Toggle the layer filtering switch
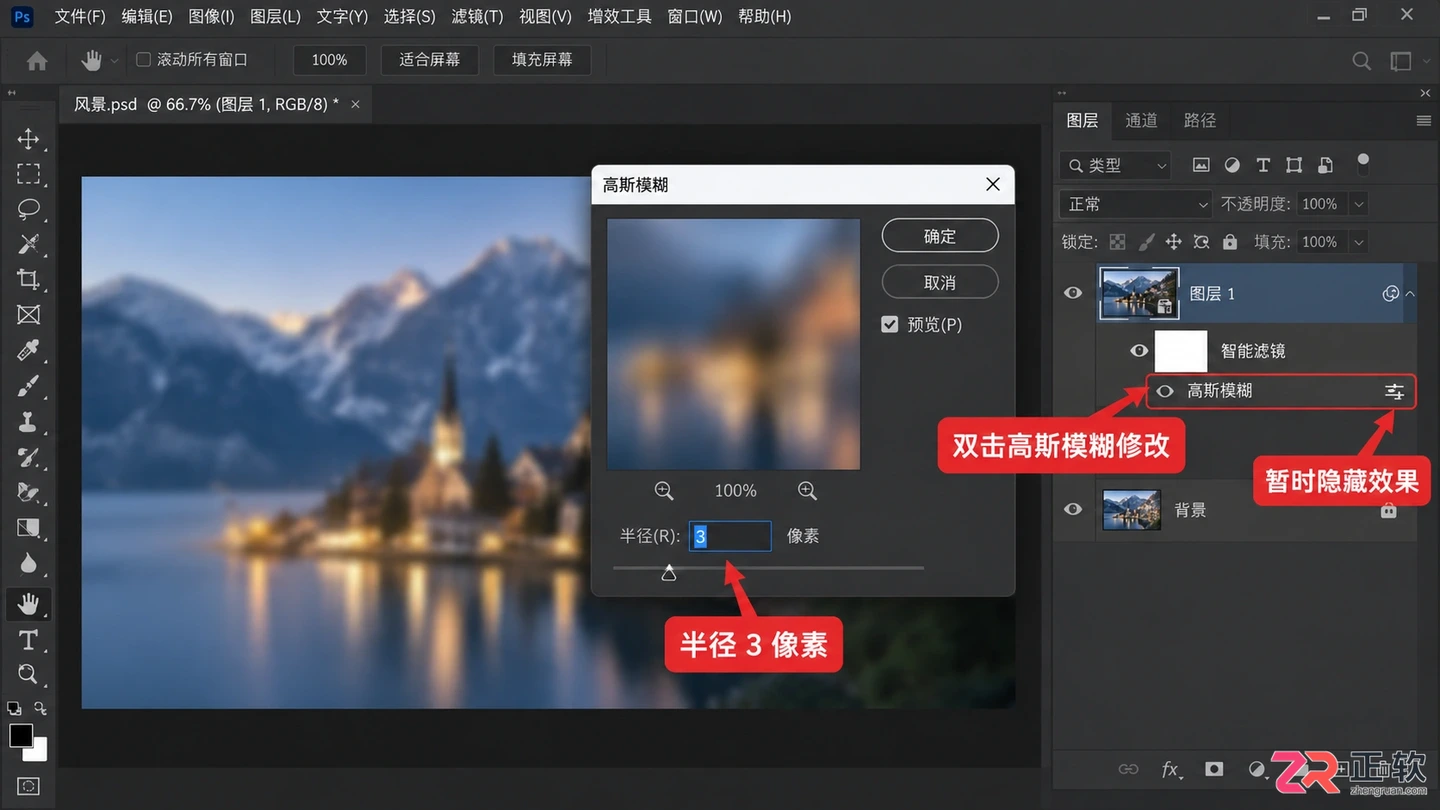 click(1362, 165)
